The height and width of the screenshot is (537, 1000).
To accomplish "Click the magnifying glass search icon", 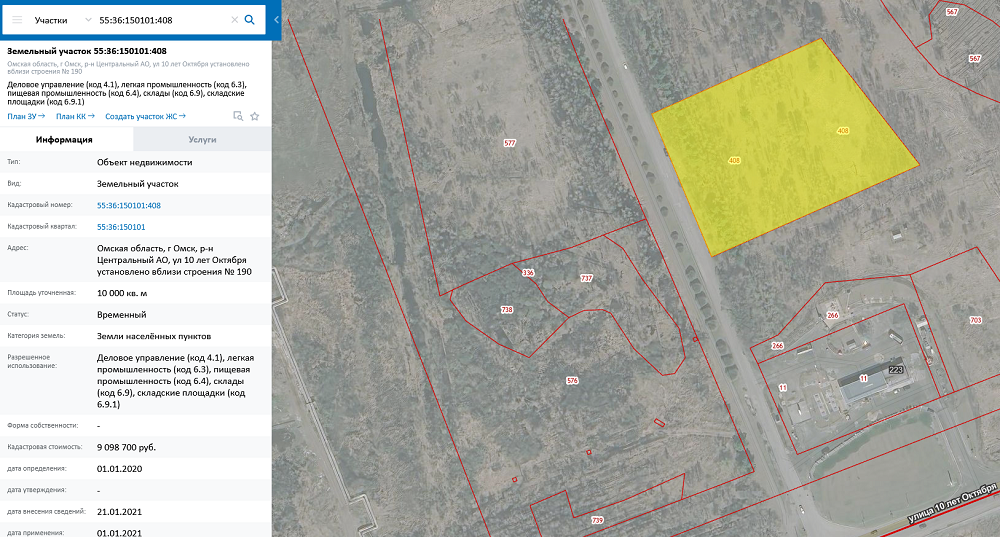I will click(250, 20).
